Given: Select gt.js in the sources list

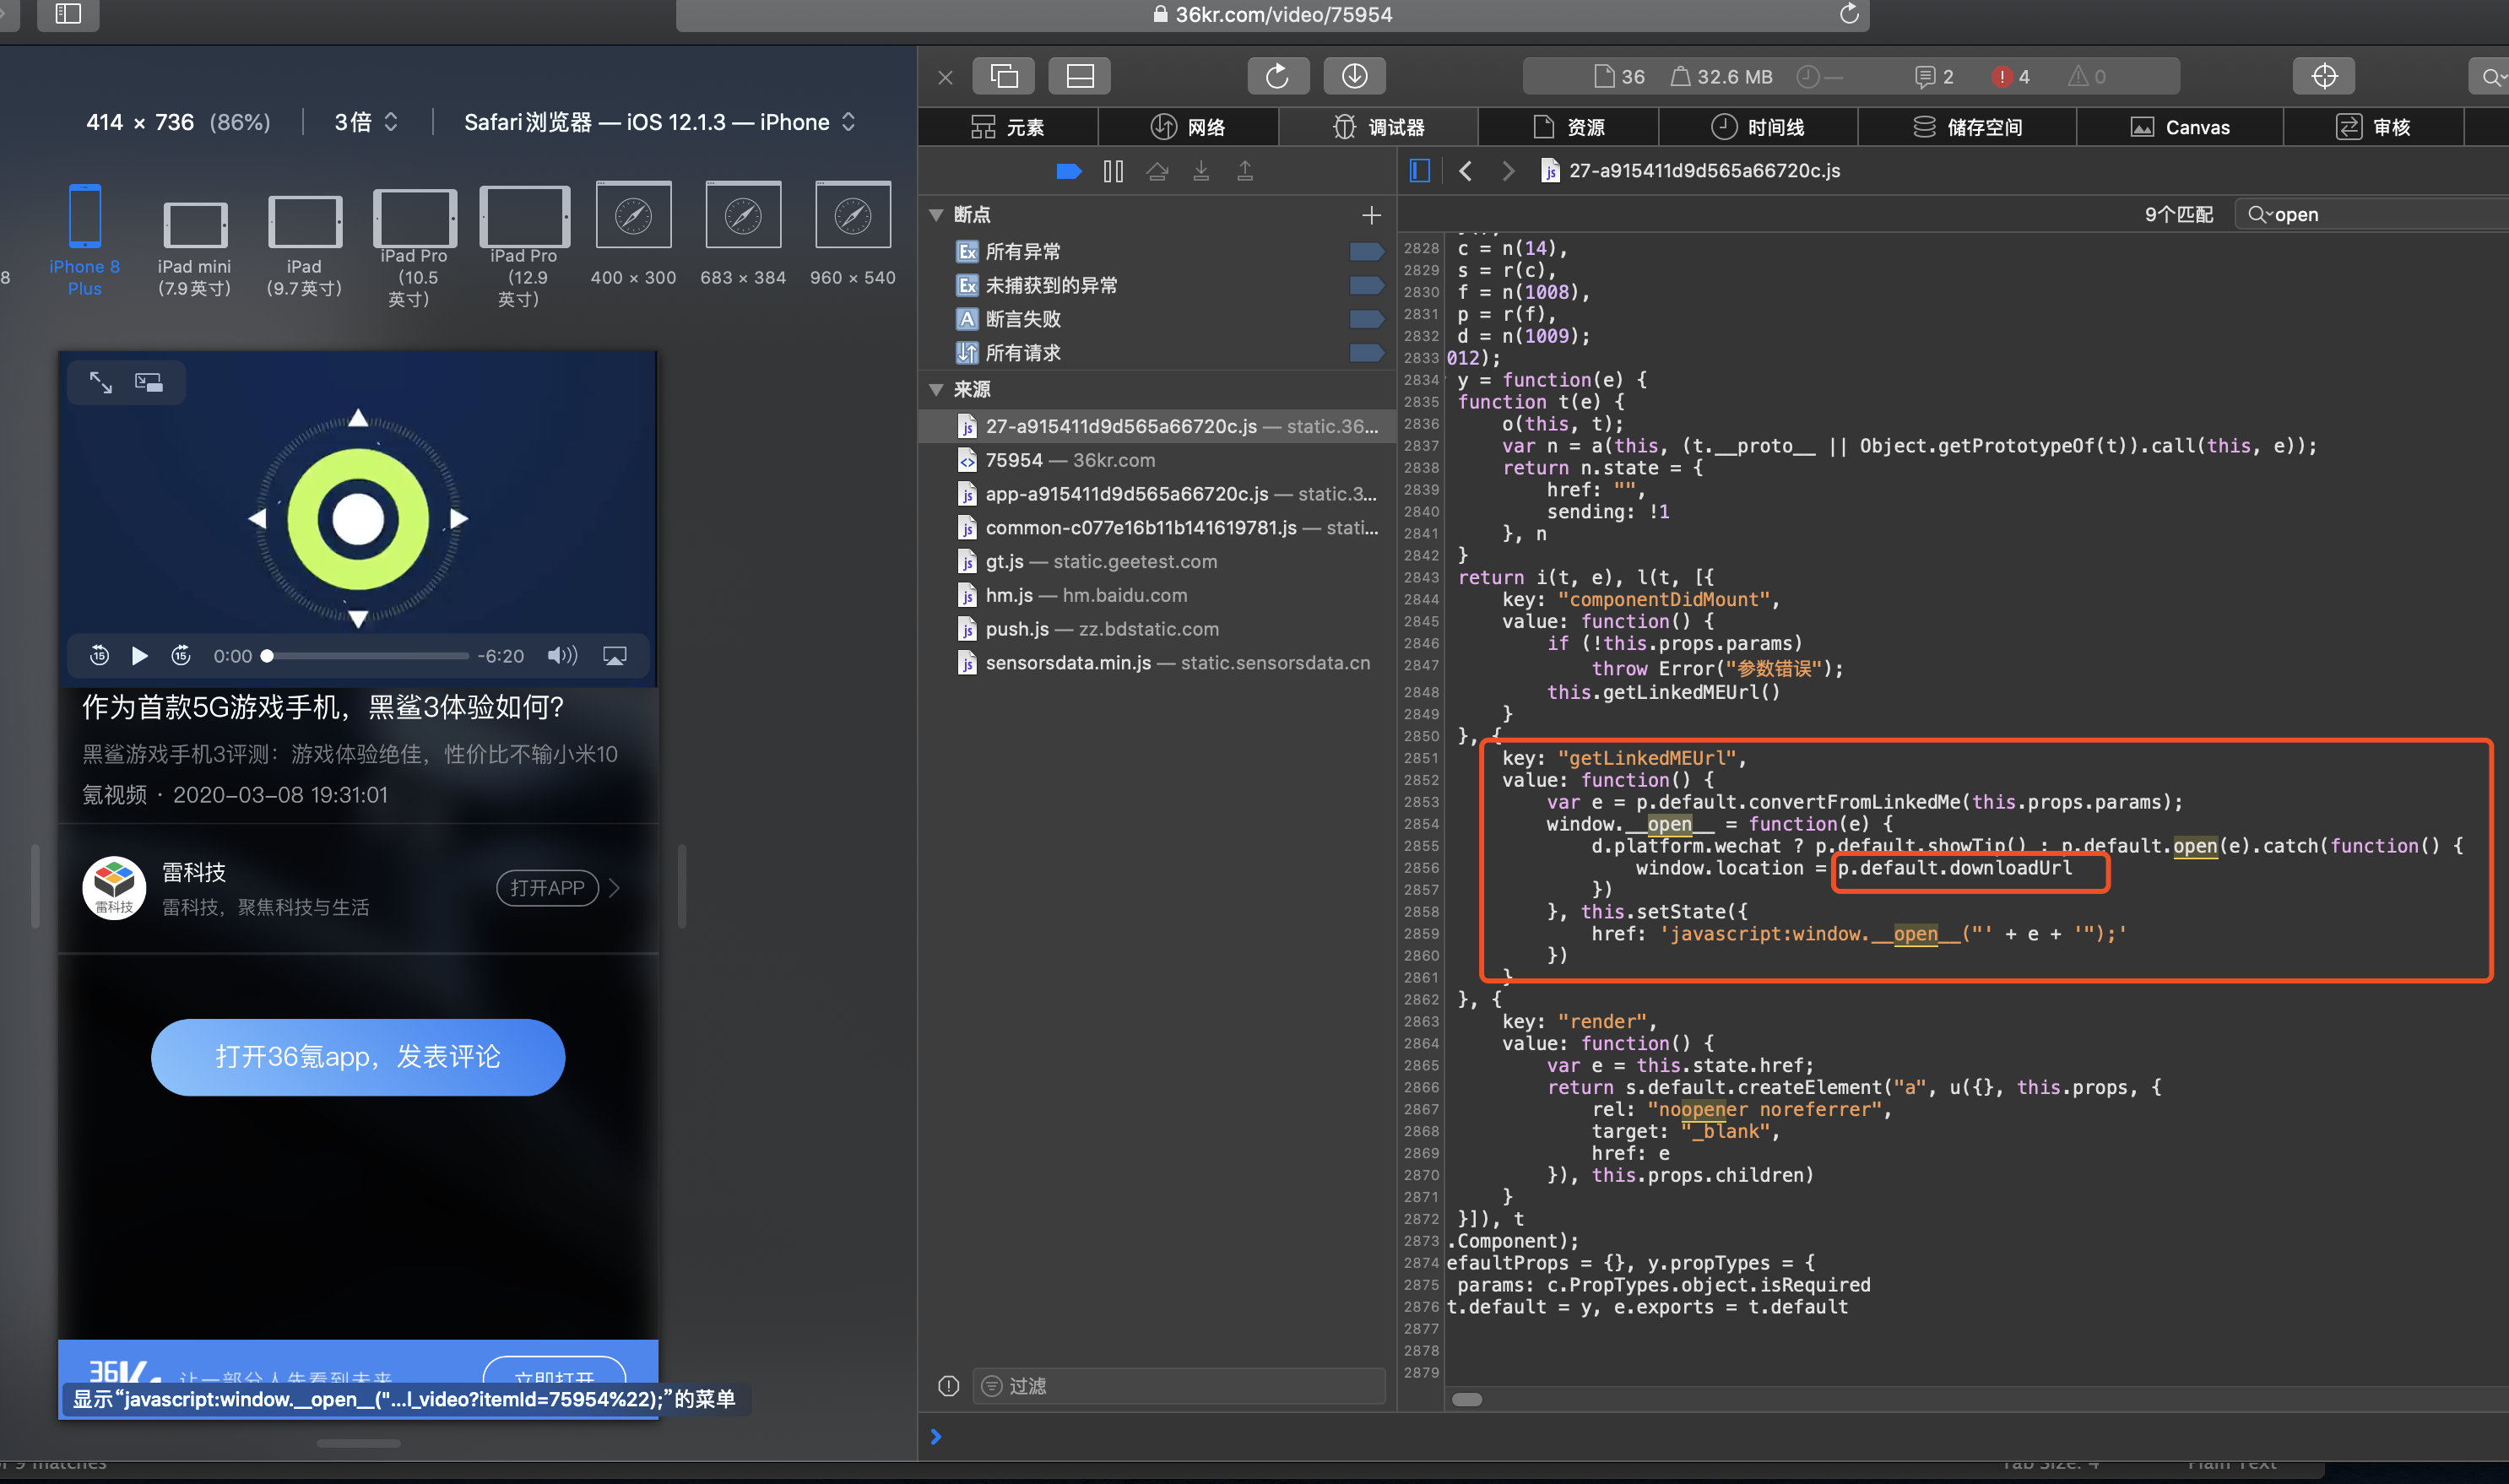Looking at the screenshot, I should coord(1004,561).
